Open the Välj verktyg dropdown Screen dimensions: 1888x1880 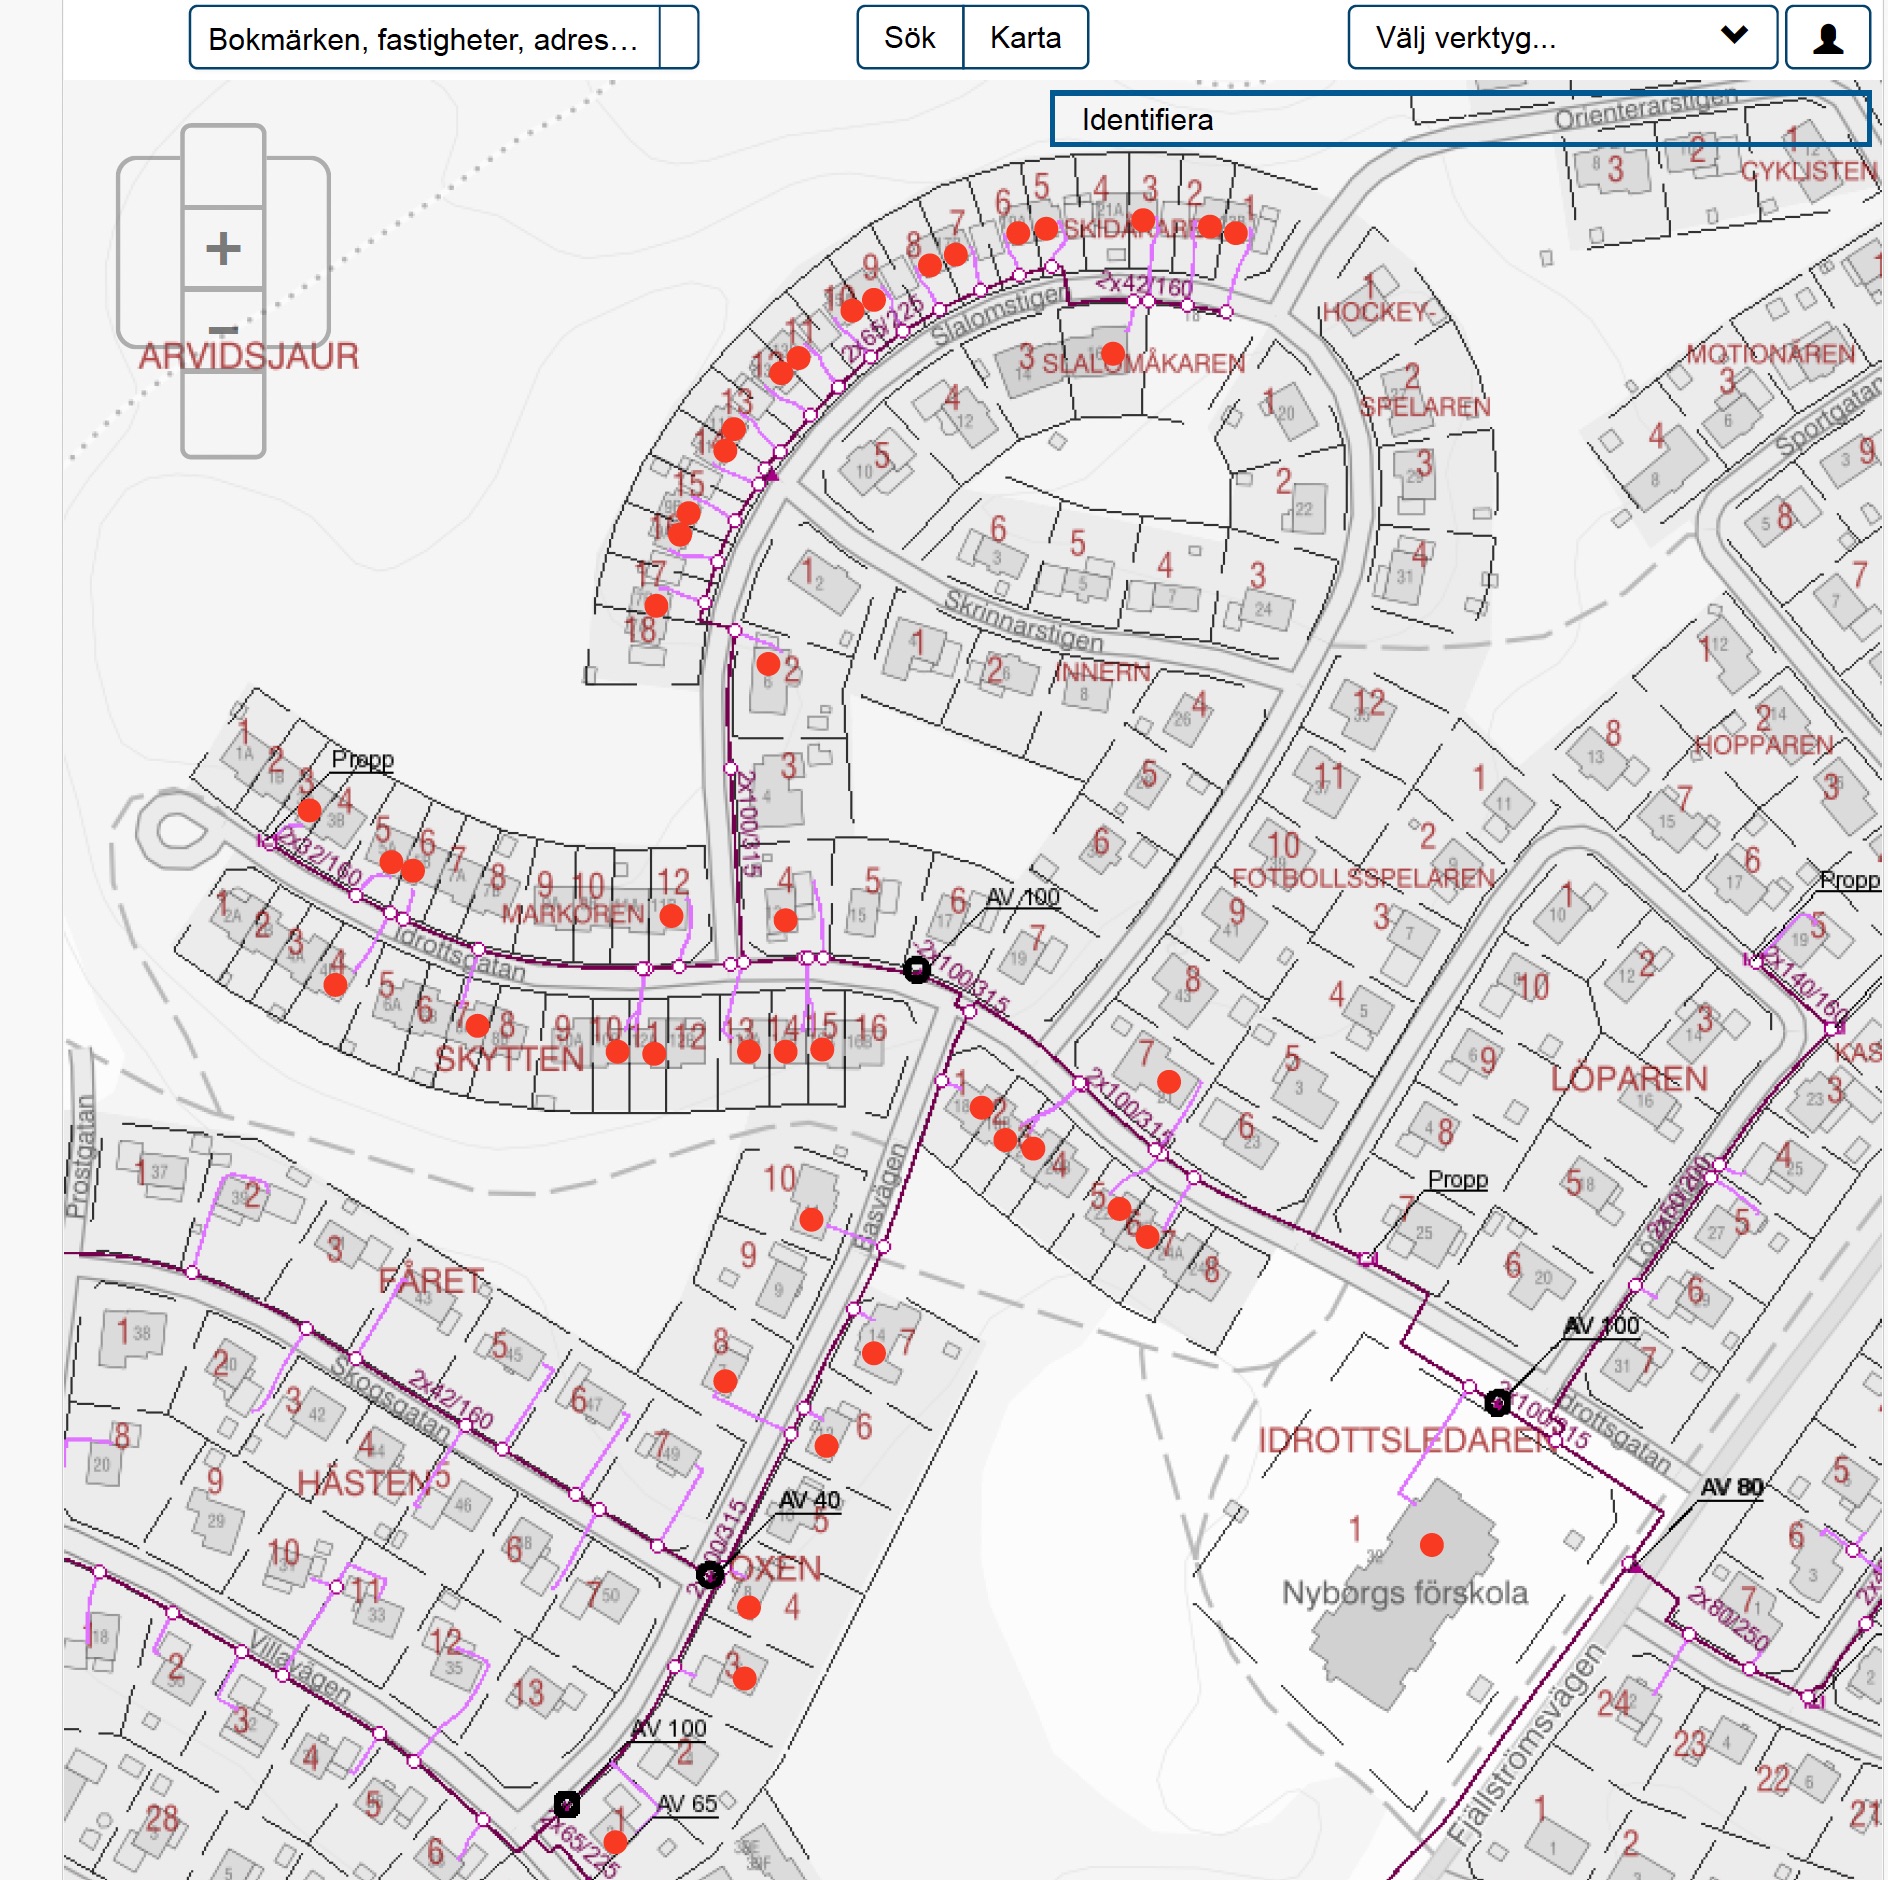1562,38
